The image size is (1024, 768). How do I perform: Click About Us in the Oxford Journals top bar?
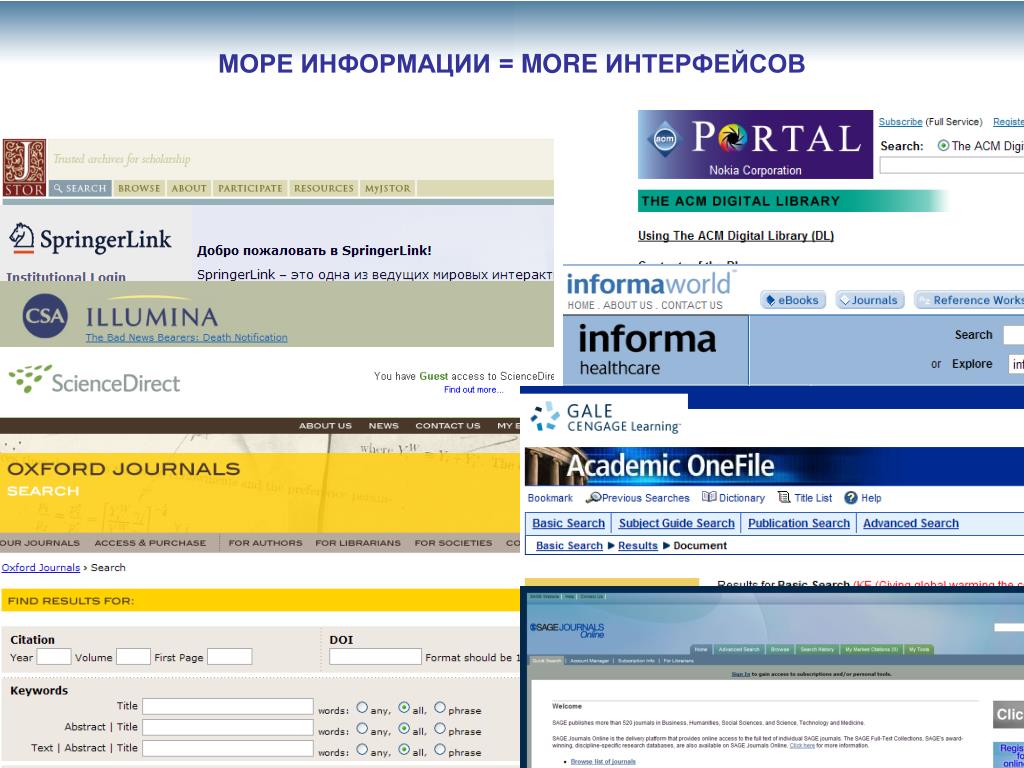[x=325, y=426]
